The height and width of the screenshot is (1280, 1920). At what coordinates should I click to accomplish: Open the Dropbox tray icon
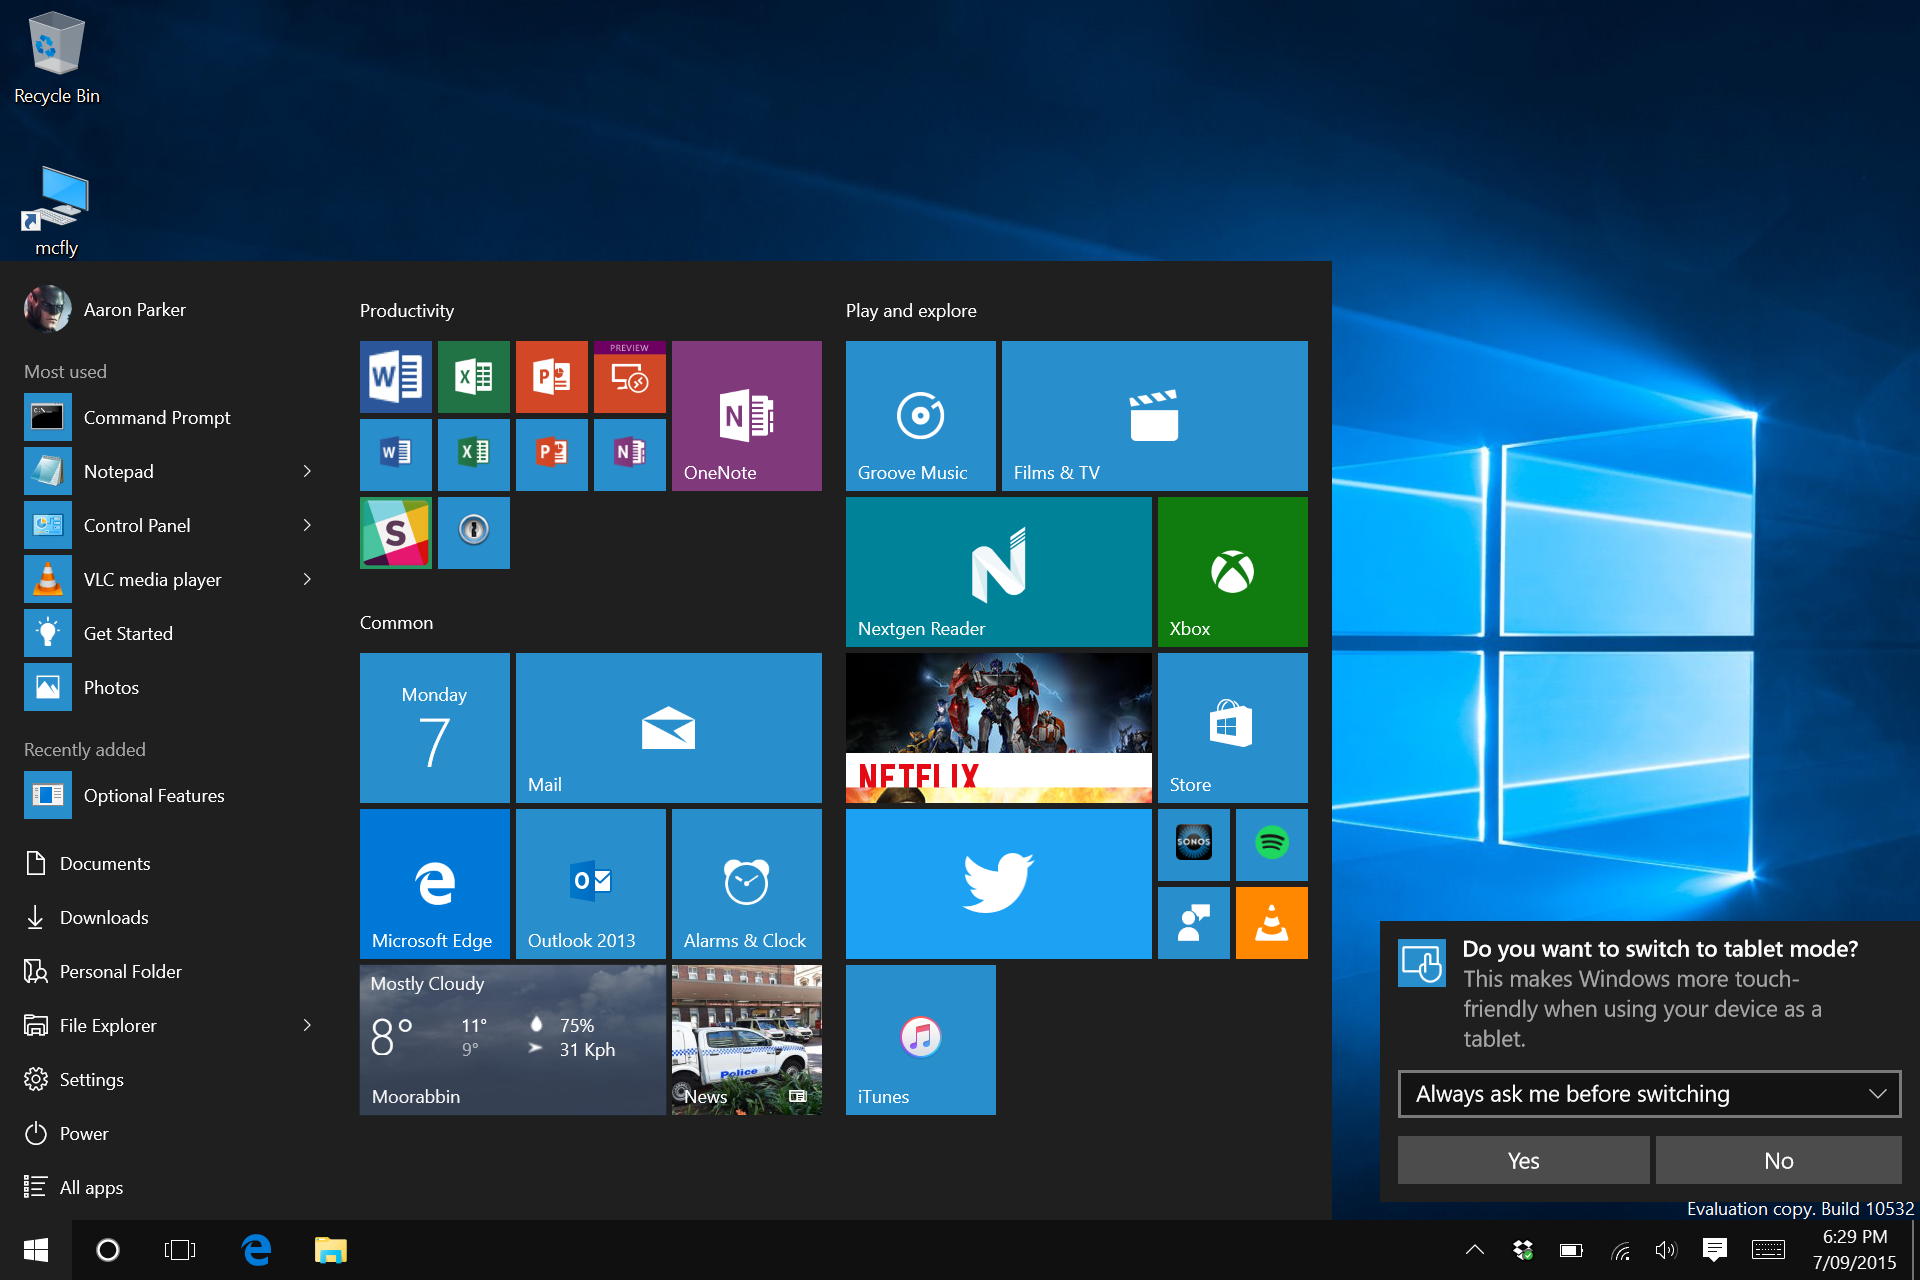point(1523,1250)
